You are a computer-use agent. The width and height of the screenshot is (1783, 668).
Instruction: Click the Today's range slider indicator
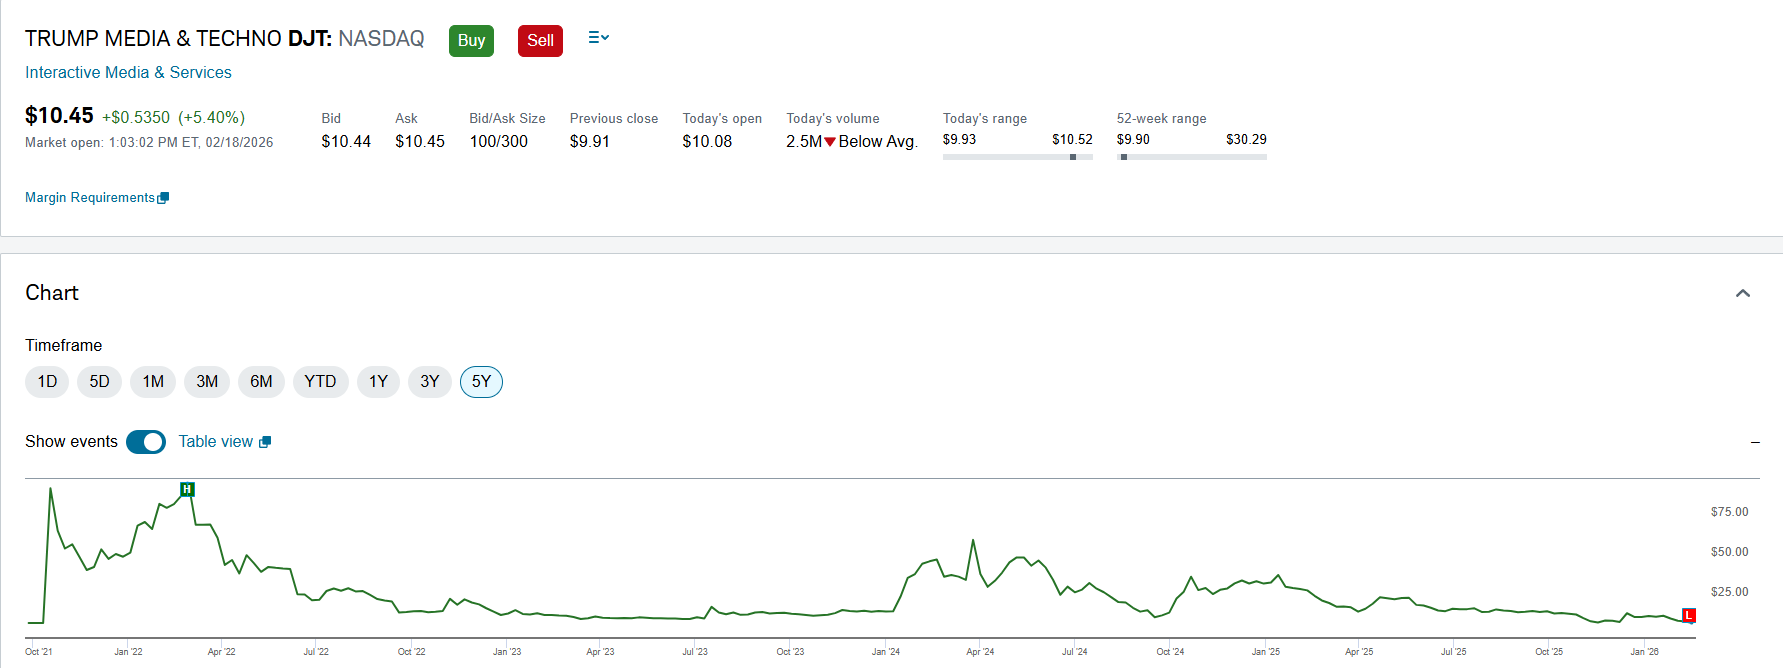pos(1073,157)
